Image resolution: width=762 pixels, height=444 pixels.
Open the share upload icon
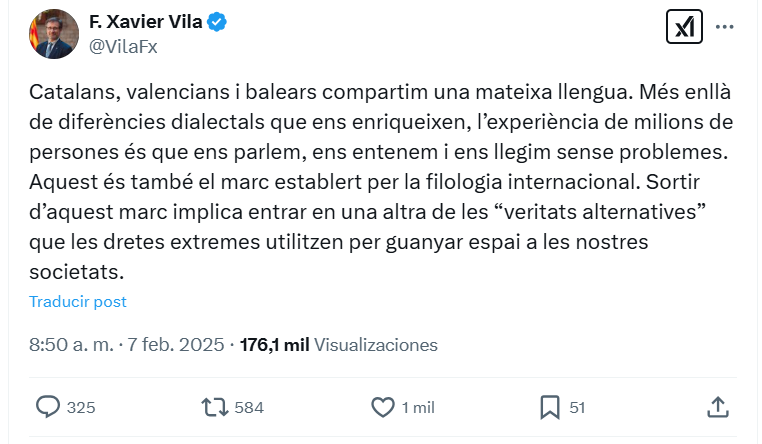click(x=717, y=406)
